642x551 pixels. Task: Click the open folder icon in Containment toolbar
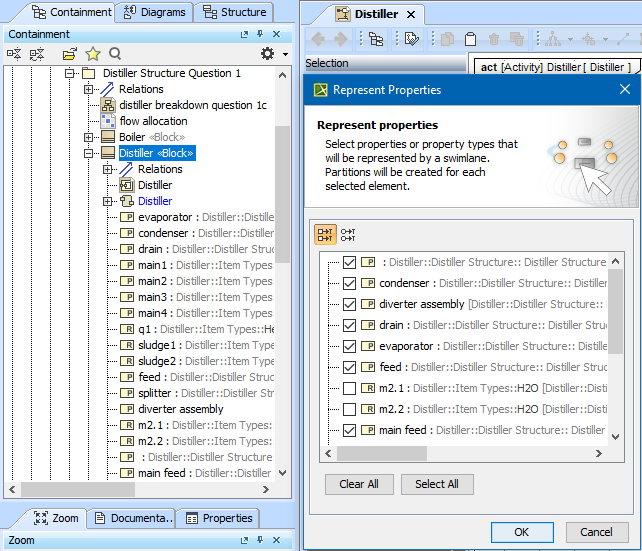pos(69,53)
